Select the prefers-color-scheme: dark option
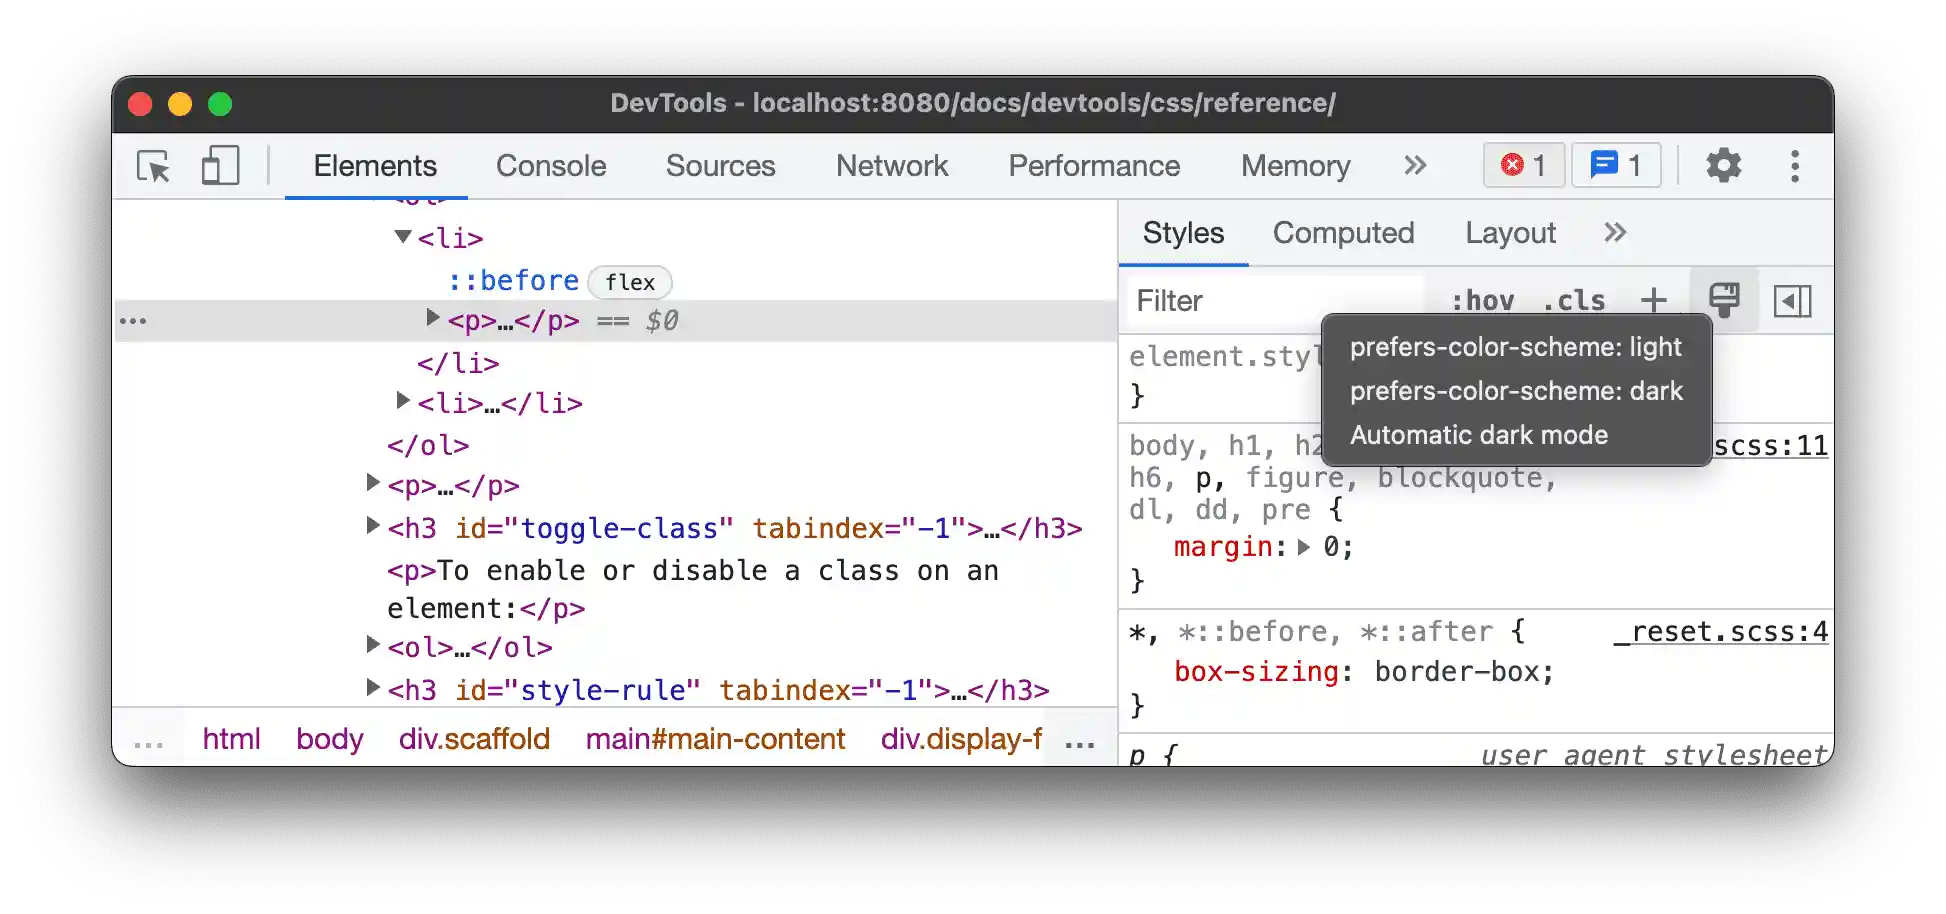Image resolution: width=1946 pixels, height=914 pixels. pyautogui.click(x=1516, y=391)
